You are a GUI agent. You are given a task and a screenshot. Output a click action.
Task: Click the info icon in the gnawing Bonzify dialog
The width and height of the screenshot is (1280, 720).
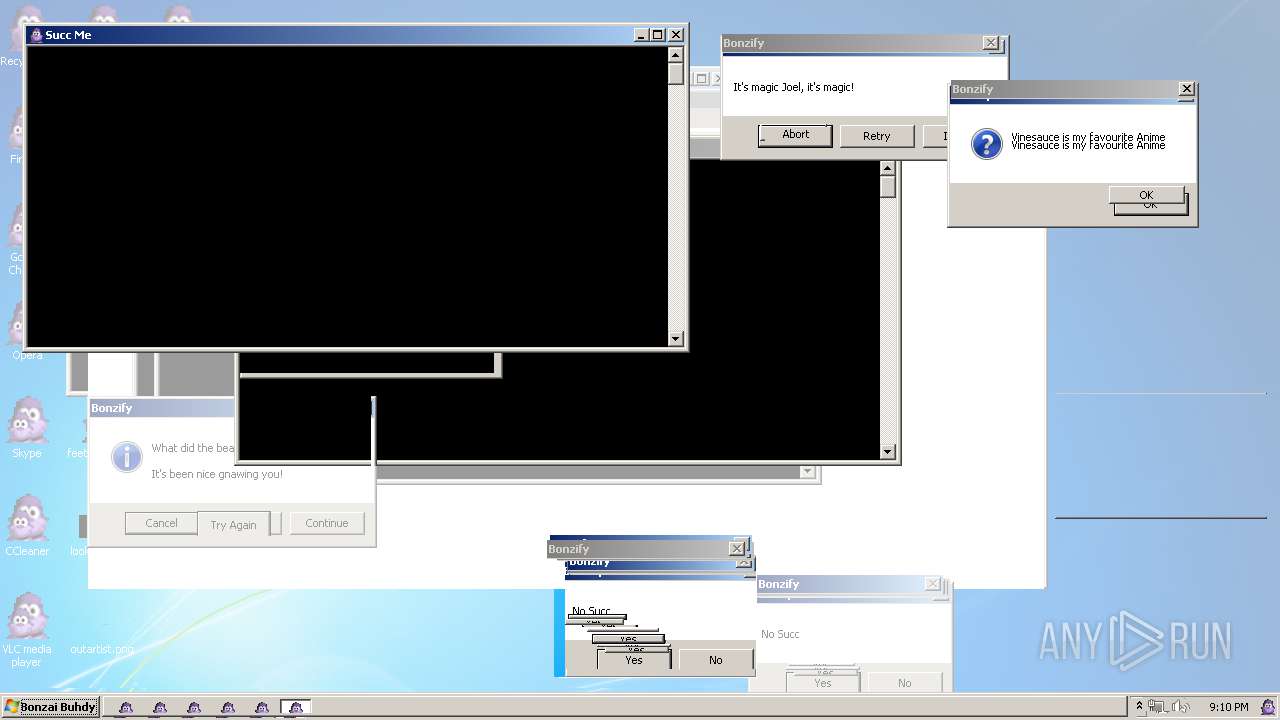126,457
